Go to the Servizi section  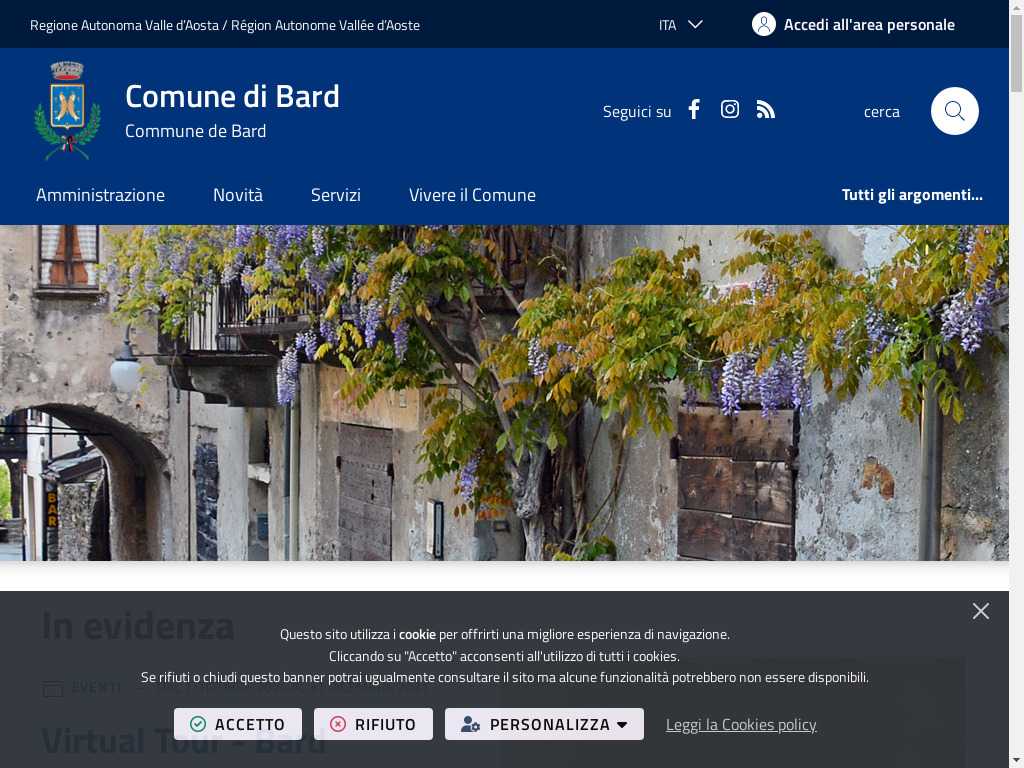tap(336, 195)
